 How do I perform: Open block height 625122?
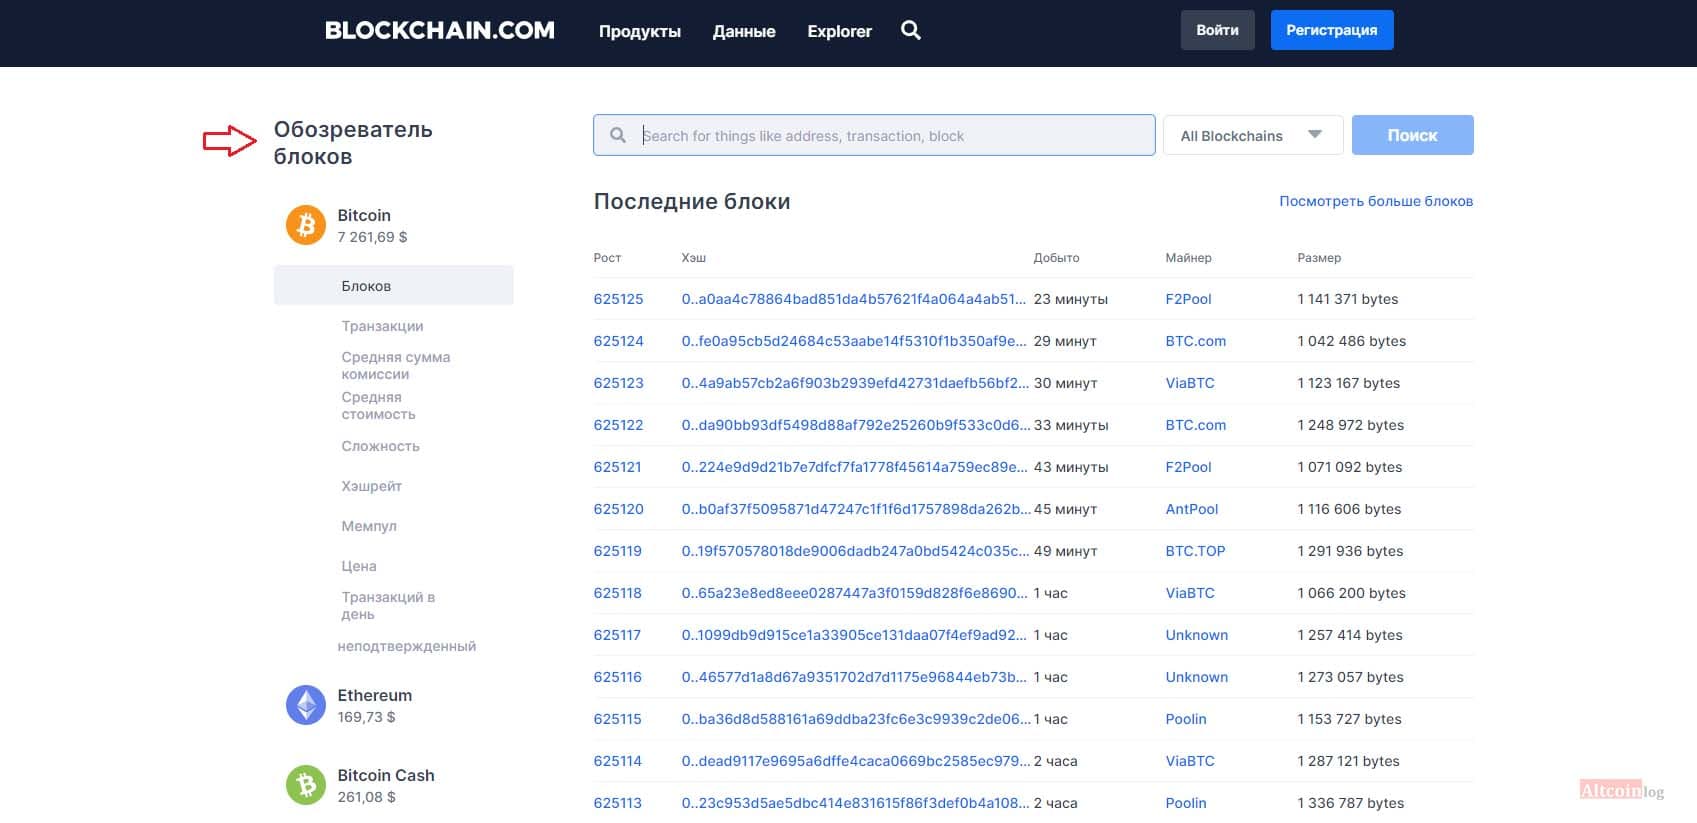tap(618, 425)
